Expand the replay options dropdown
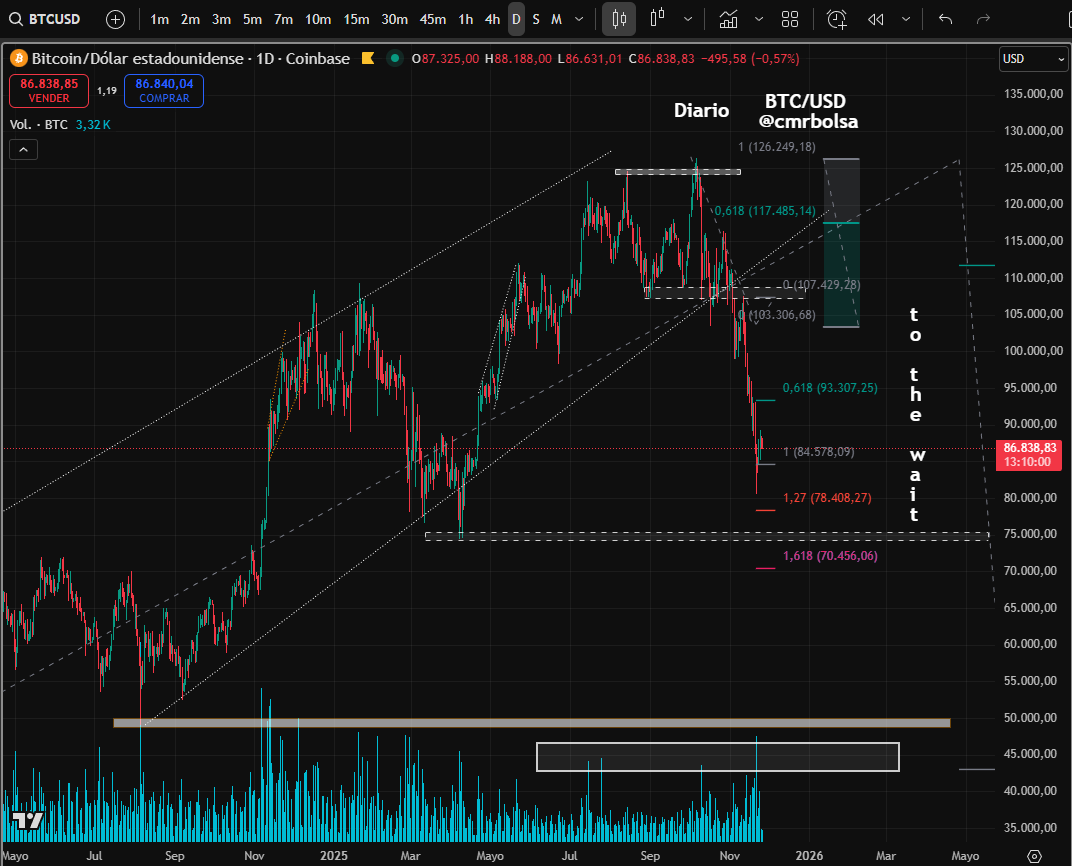This screenshot has width=1072, height=866. pos(906,19)
